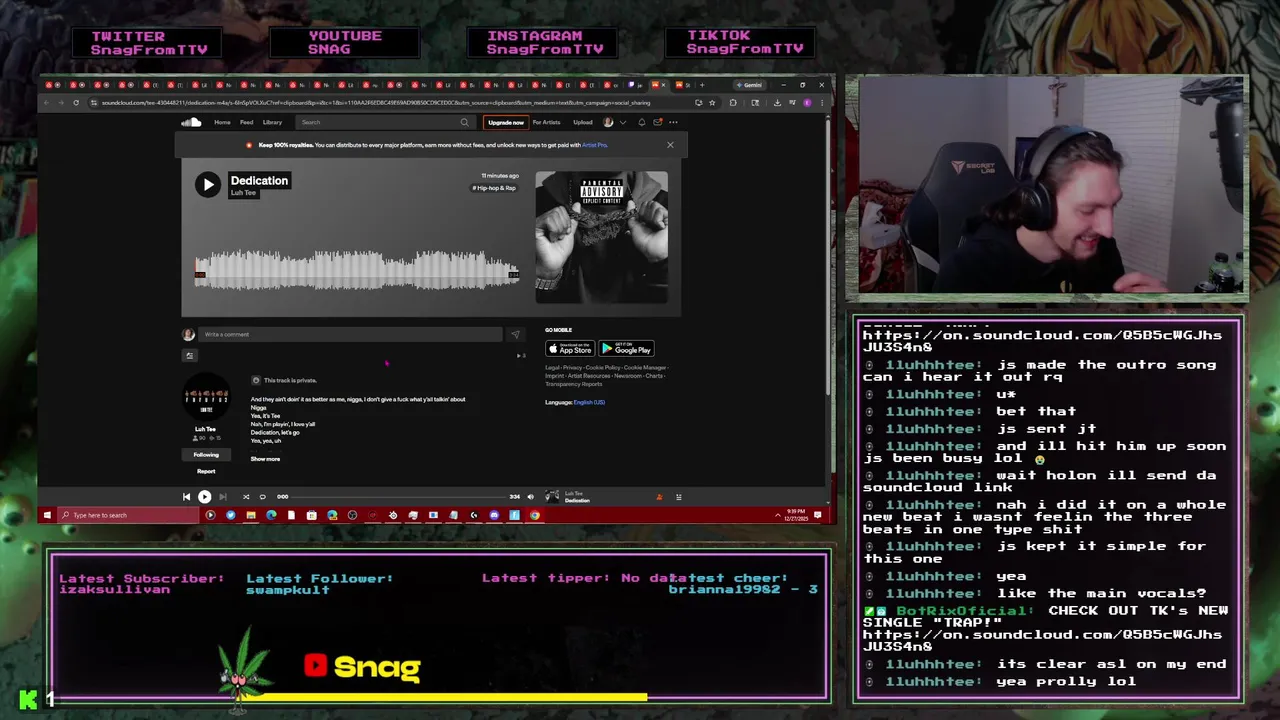Screen dimensions: 1280x720
Task: Click the Gemini button in the browser
Action: pyautogui.click(x=749, y=85)
